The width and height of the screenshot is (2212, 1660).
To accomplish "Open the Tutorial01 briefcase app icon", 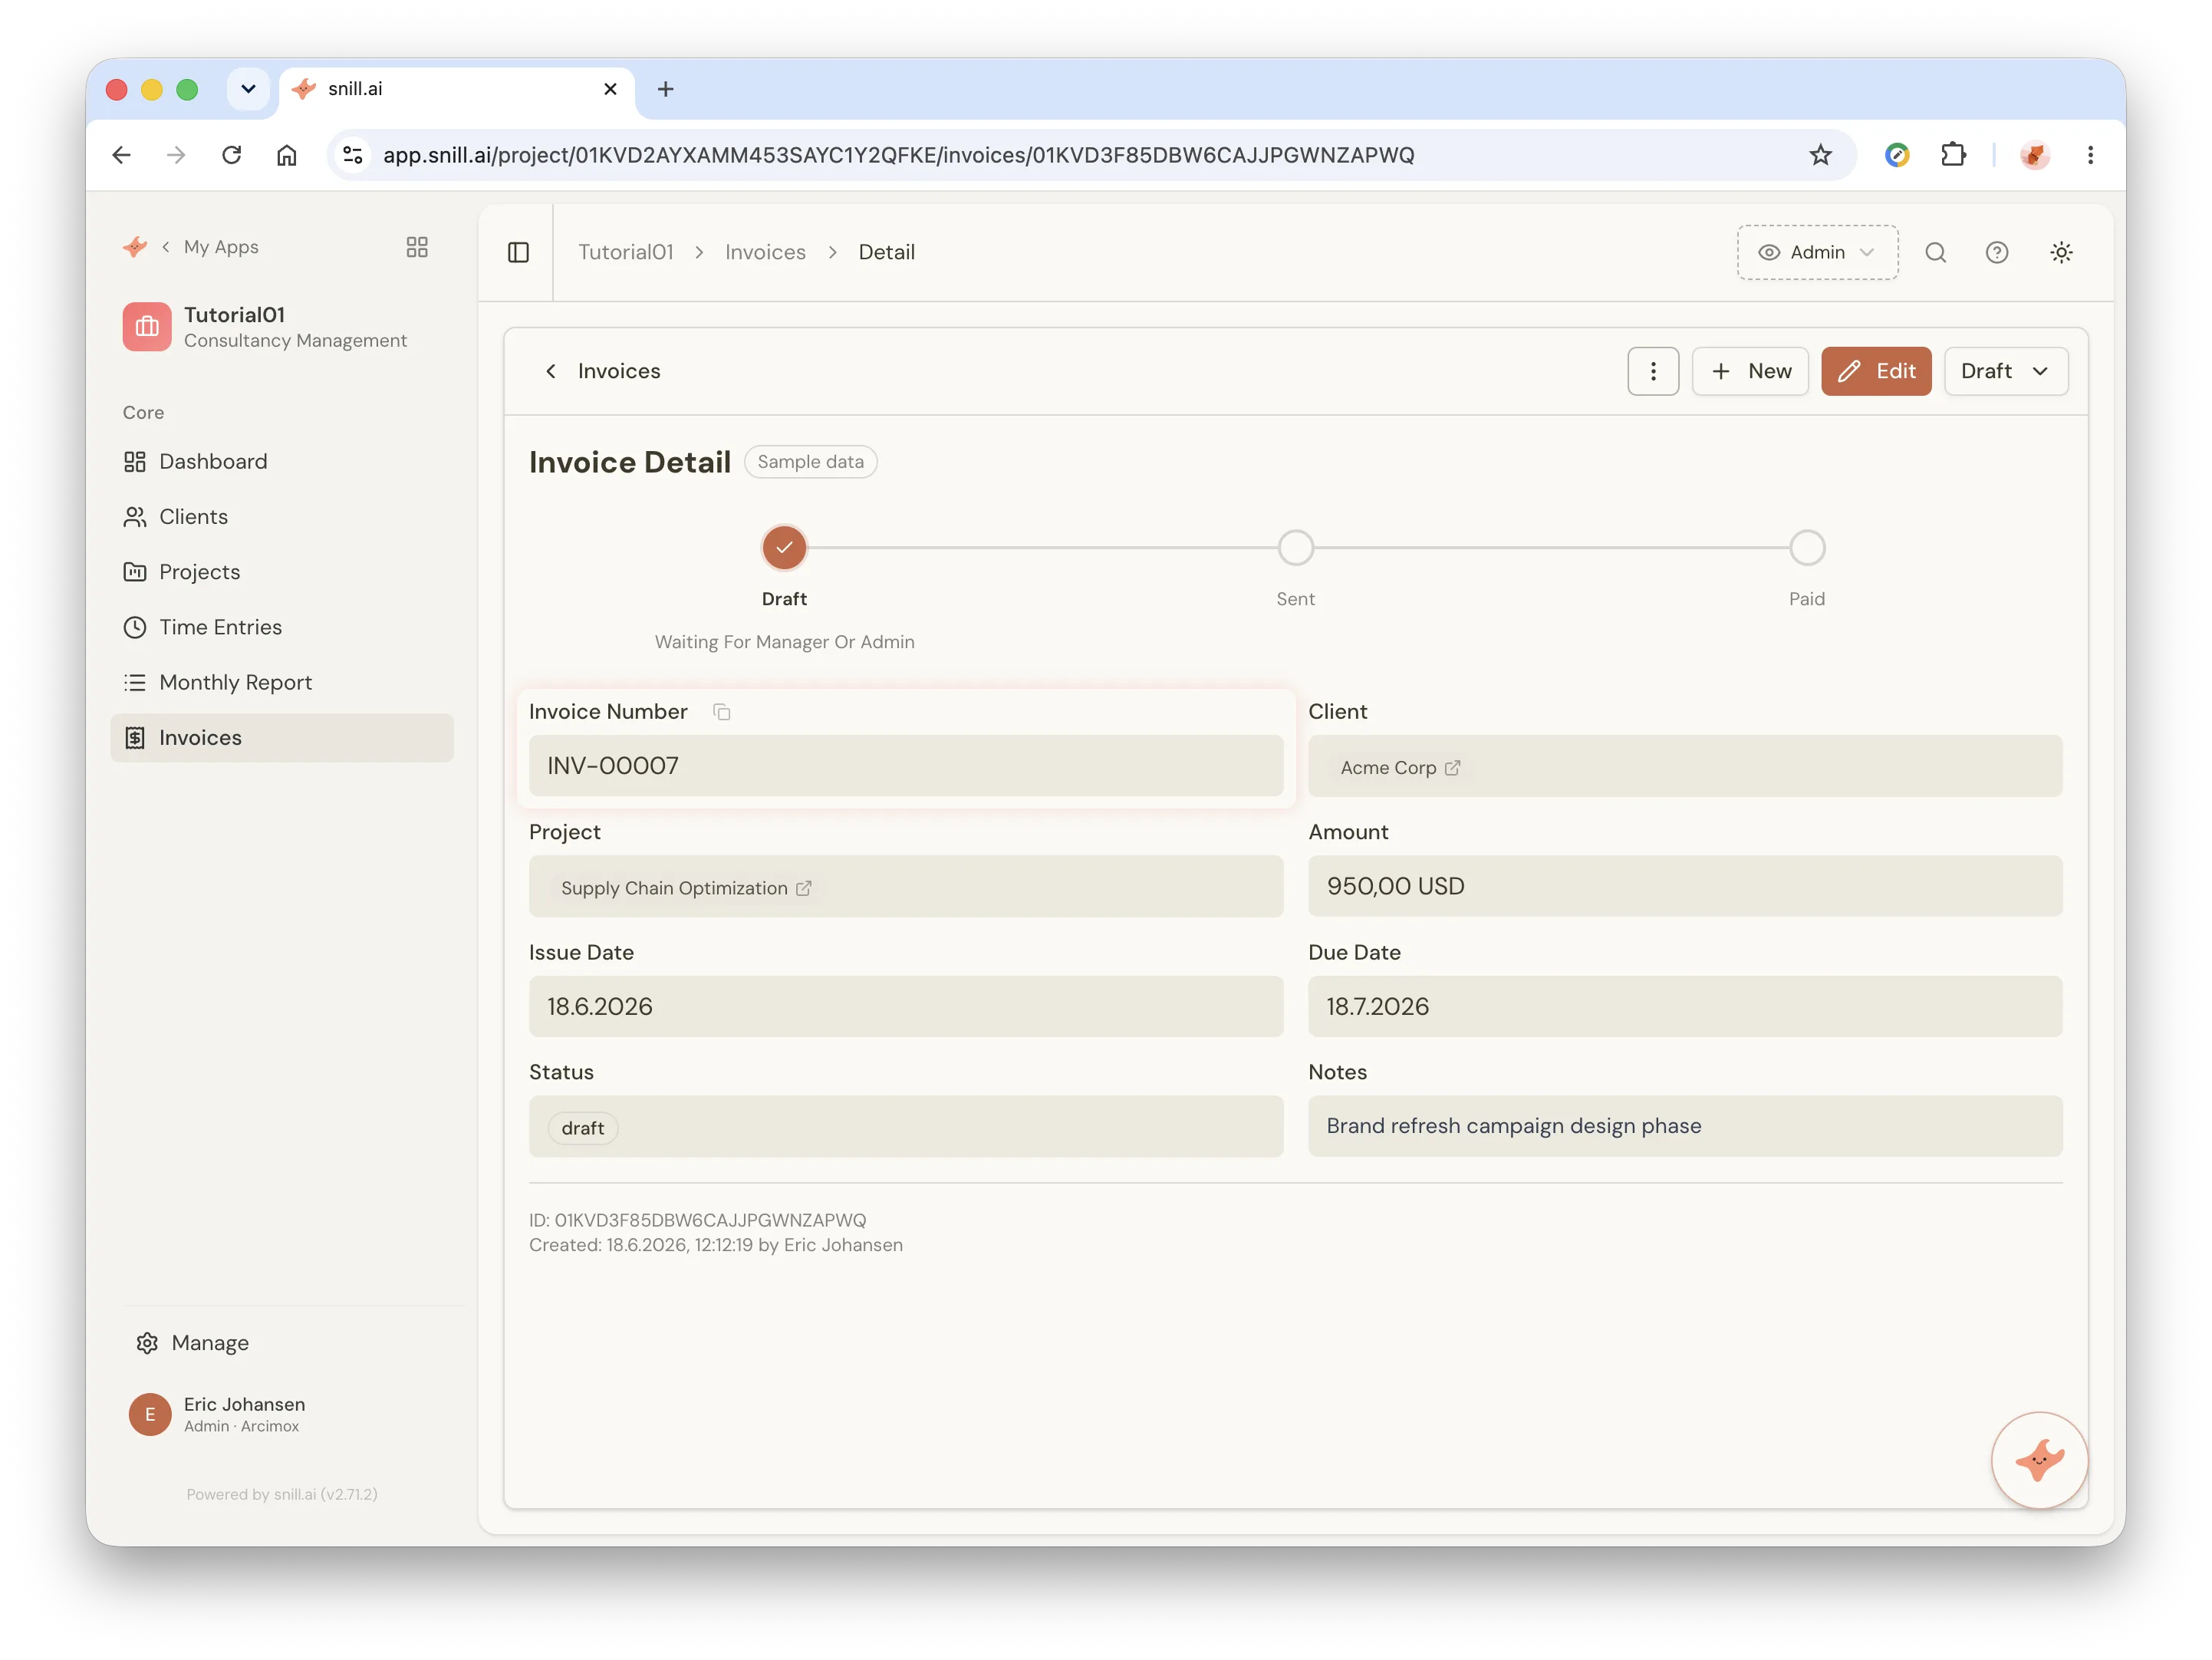I will [x=147, y=327].
